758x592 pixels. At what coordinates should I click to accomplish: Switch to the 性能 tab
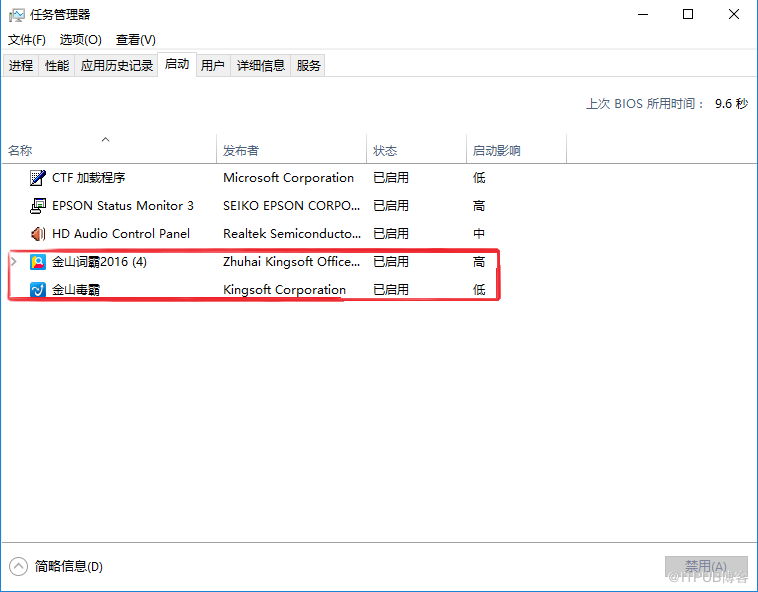(57, 65)
